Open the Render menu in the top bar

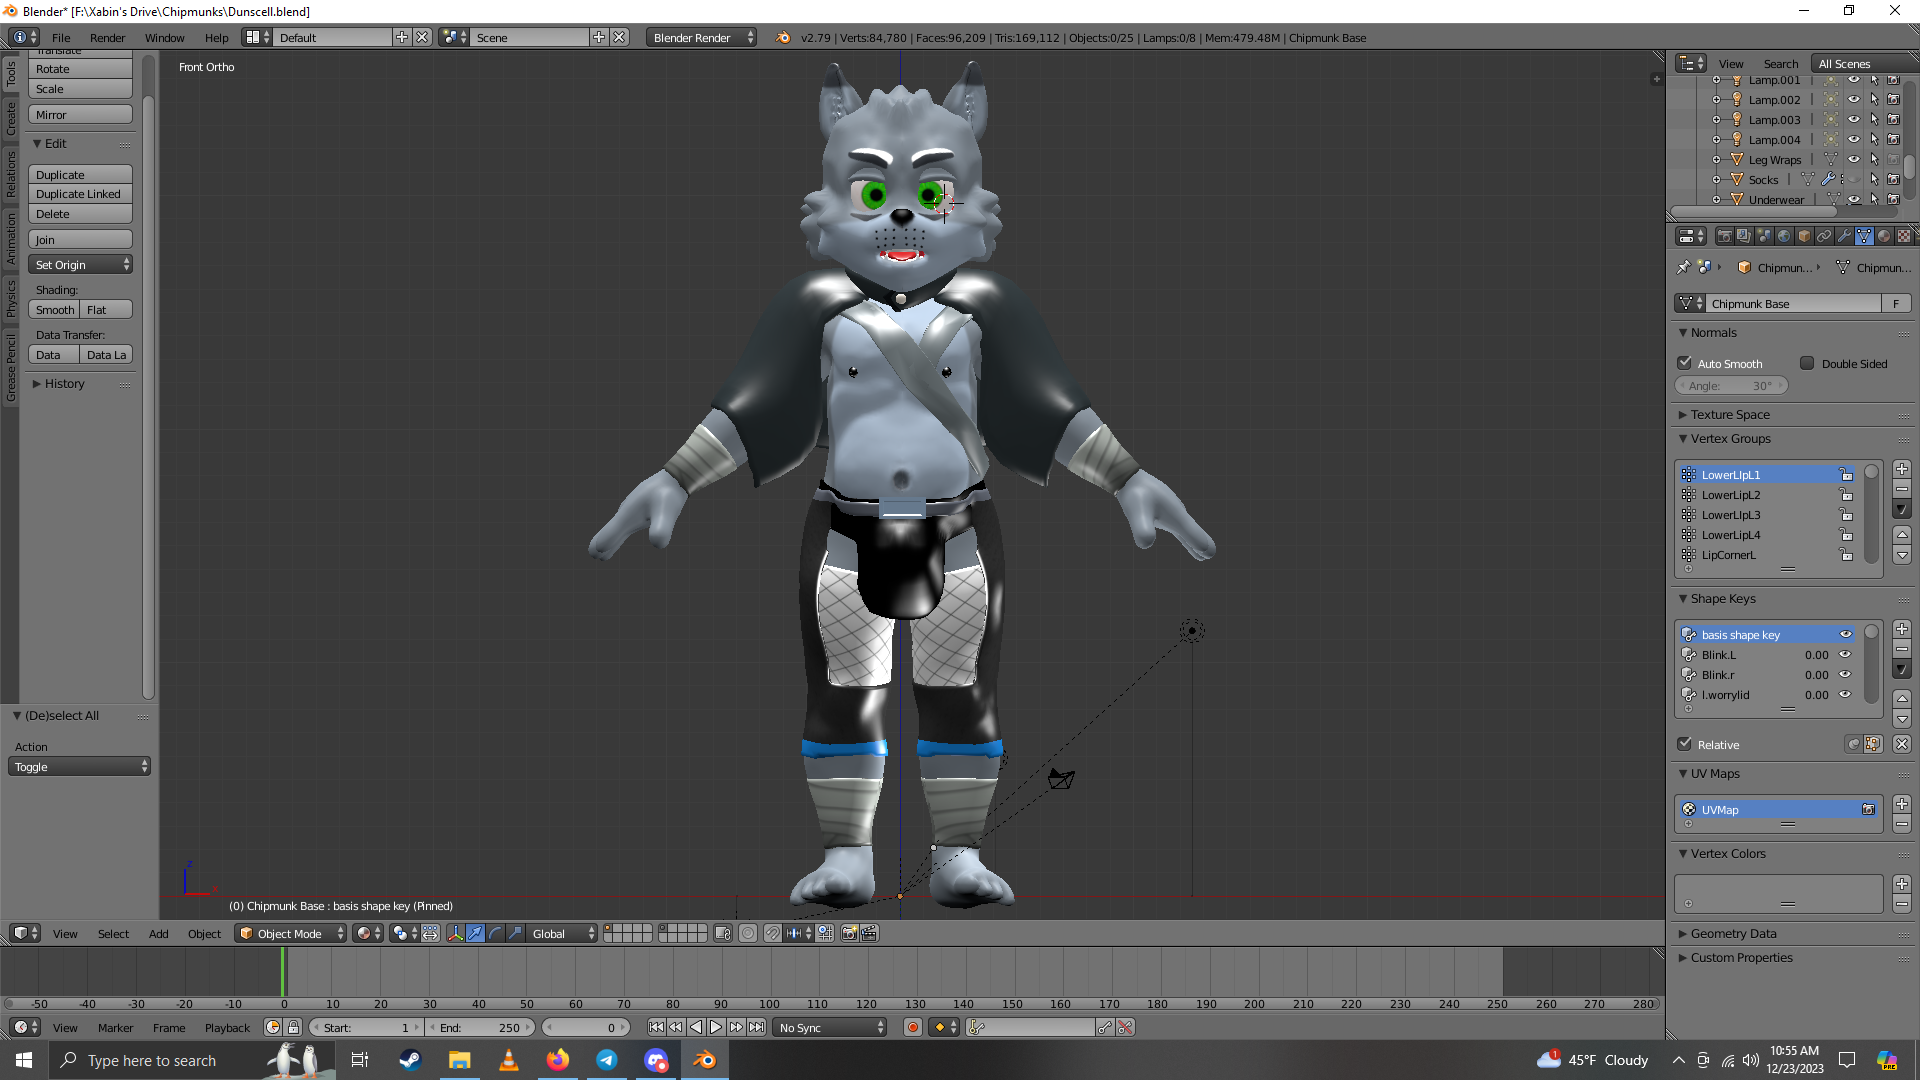point(107,38)
